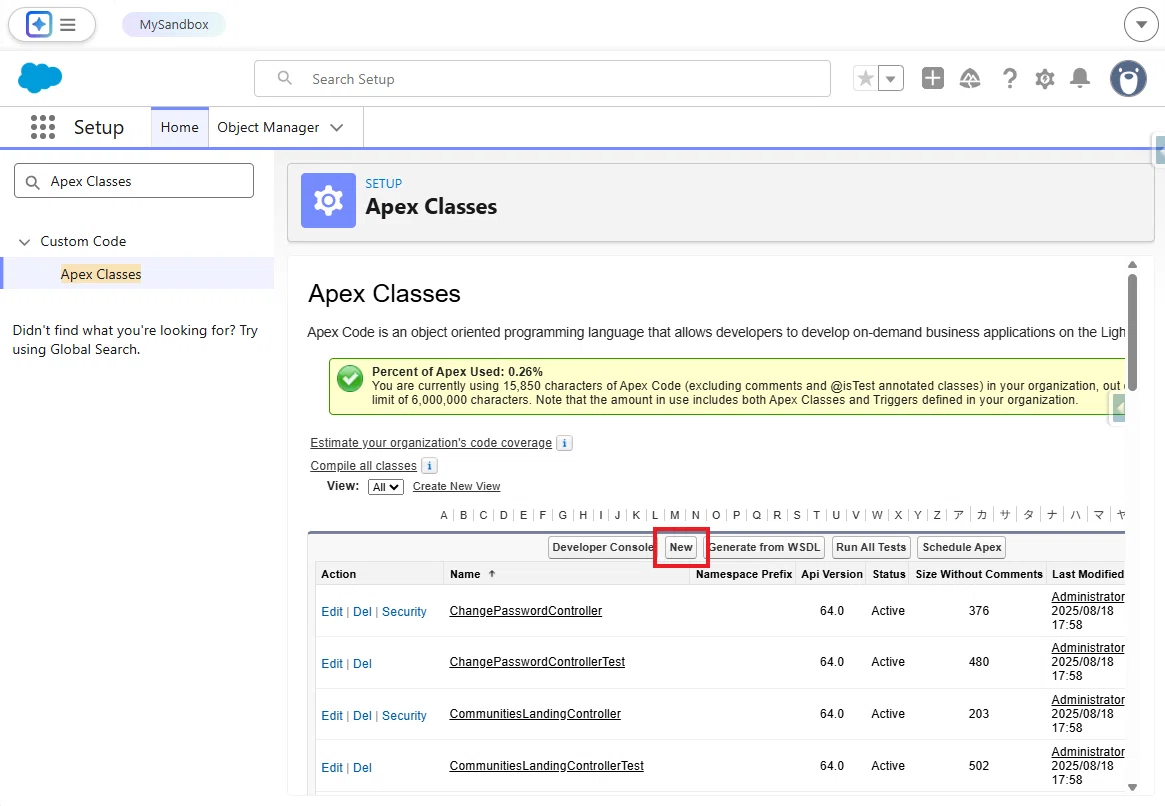Click the MySandbox label
The height and width of the screenshot is (806, 1165).
(174, 25)
